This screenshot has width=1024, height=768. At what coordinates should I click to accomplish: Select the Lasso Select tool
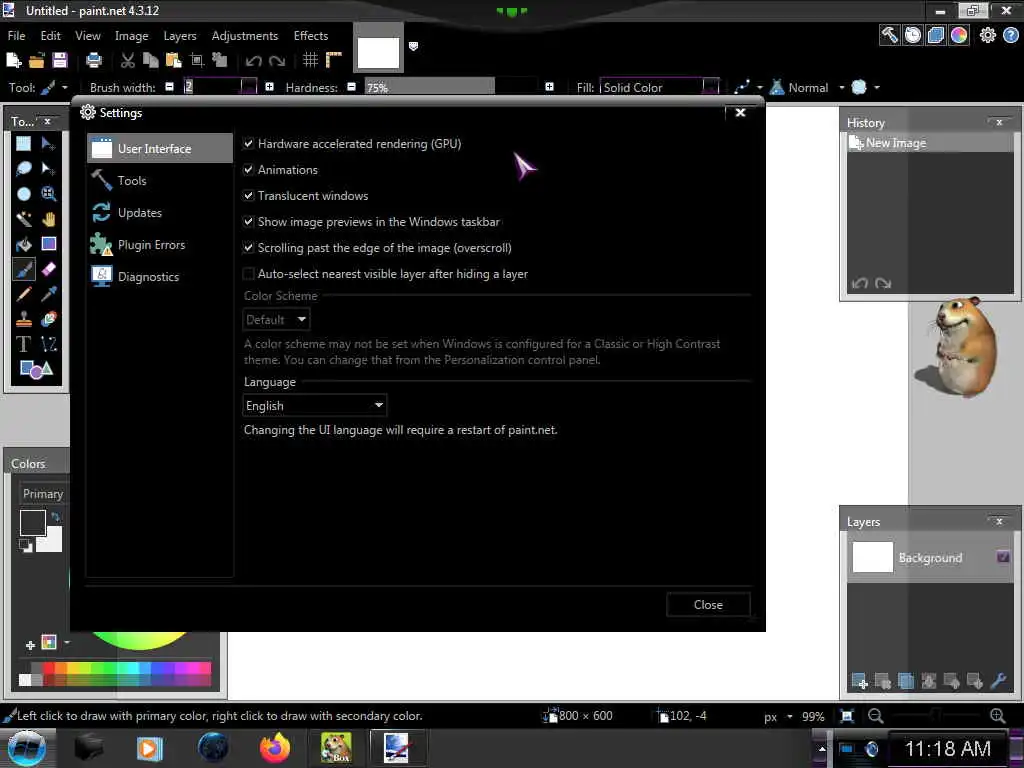click(x=24, y=168)
